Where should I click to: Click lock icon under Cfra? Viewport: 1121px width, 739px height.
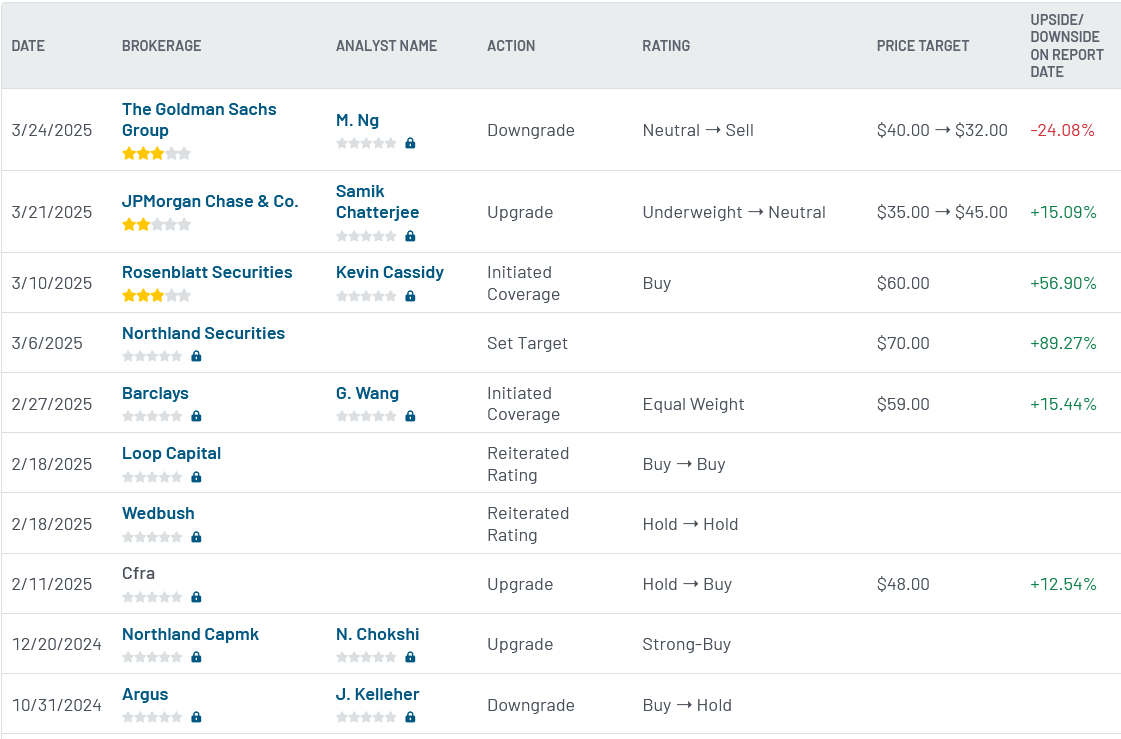[x=197, y=597]
